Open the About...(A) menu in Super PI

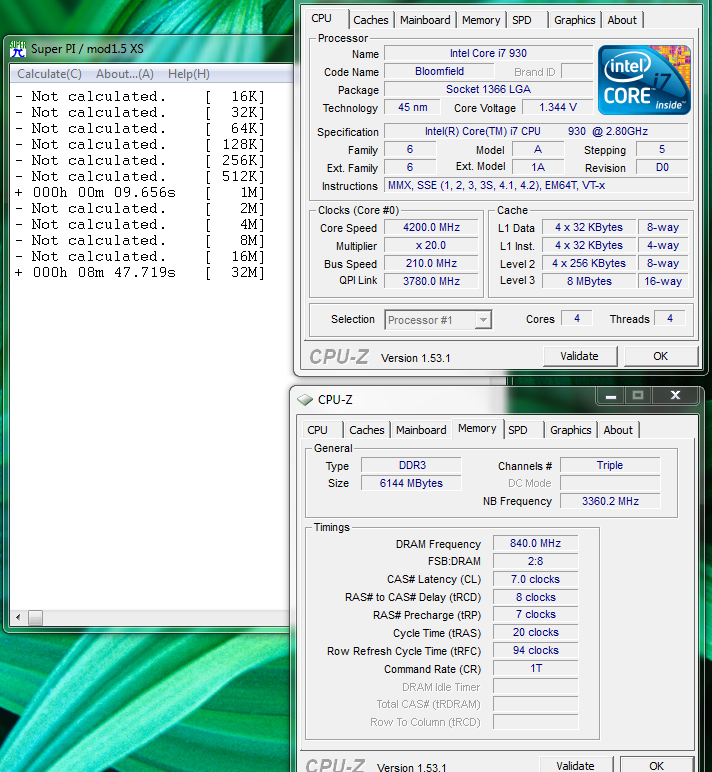125,74
